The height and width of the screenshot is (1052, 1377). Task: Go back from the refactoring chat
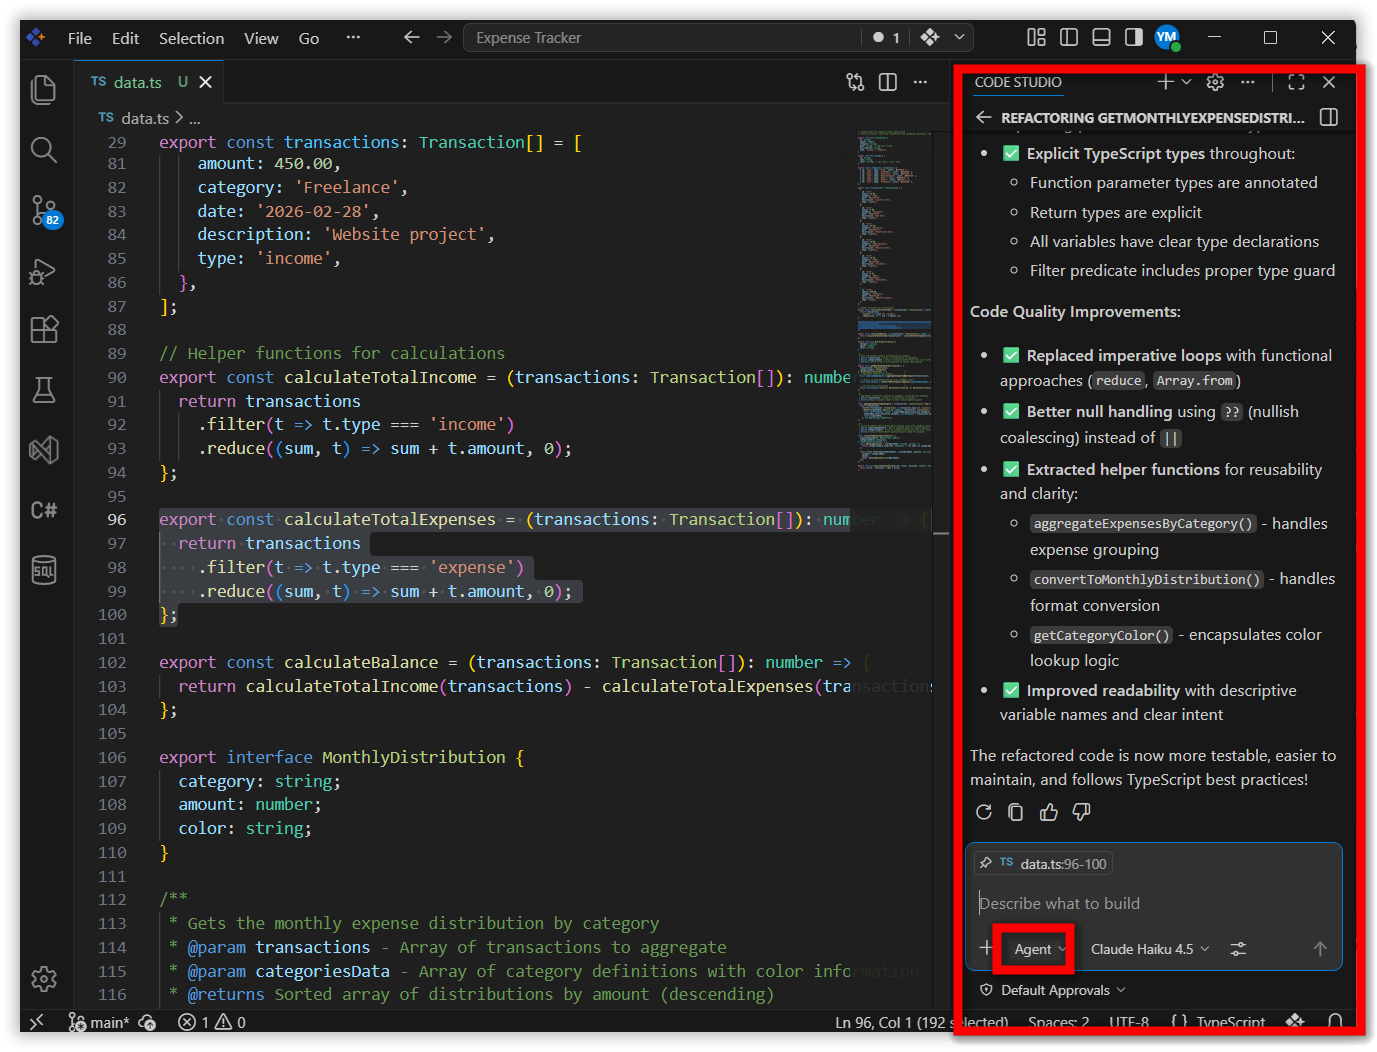point(984,117)
